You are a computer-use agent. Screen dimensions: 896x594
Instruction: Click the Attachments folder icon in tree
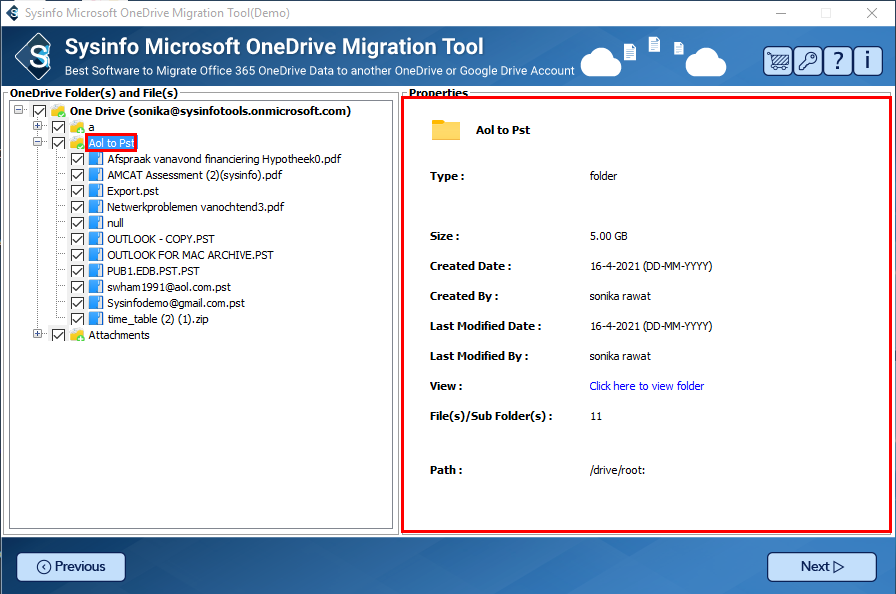click(x=77, y=335)
